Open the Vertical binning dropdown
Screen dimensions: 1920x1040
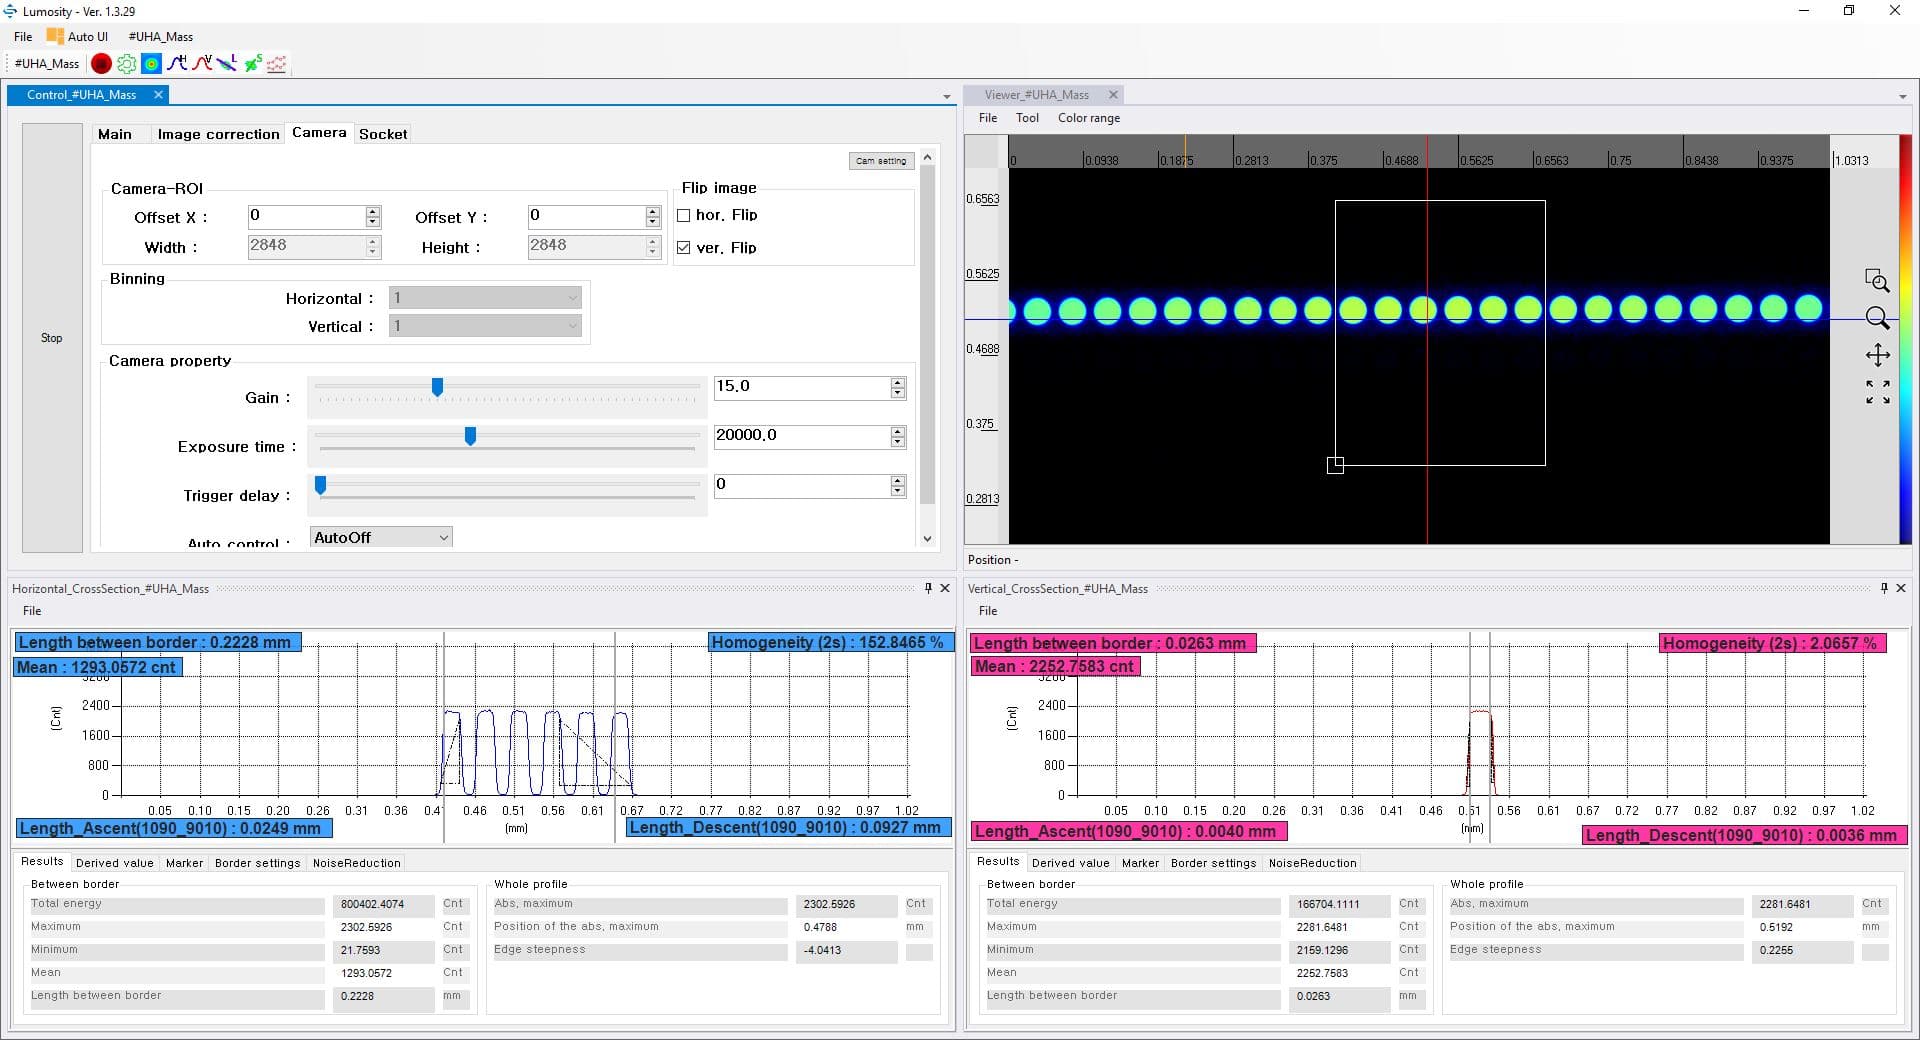[485, 326]
